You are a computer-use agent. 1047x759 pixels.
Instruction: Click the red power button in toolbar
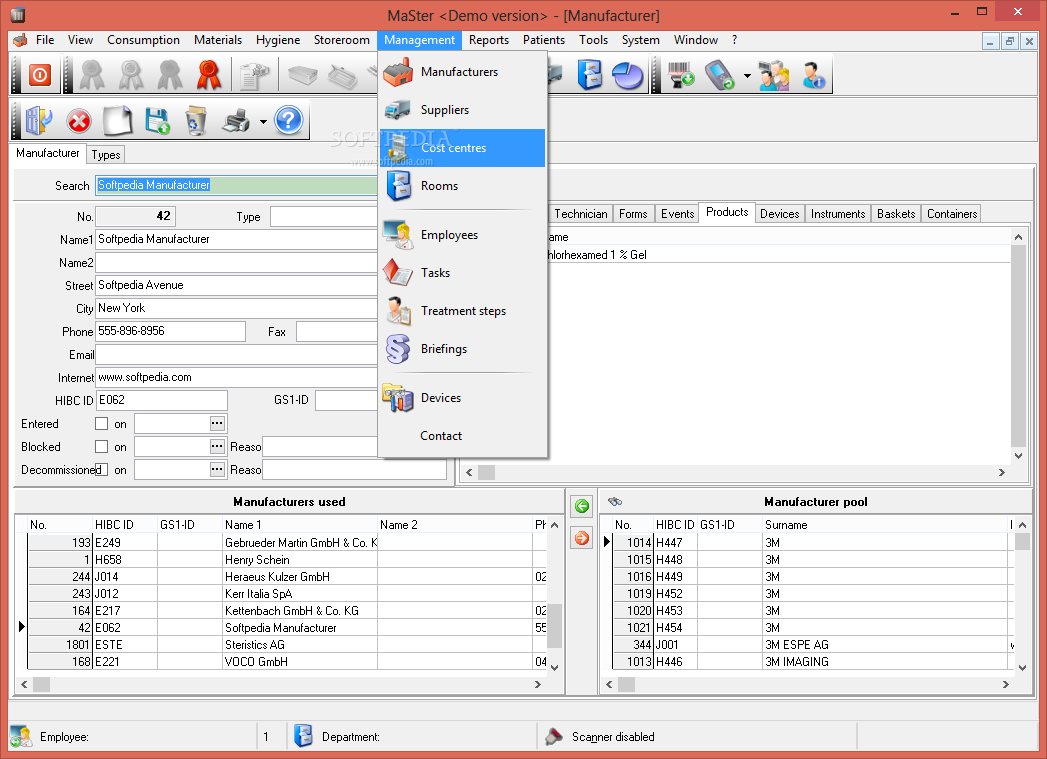point(39,75)
